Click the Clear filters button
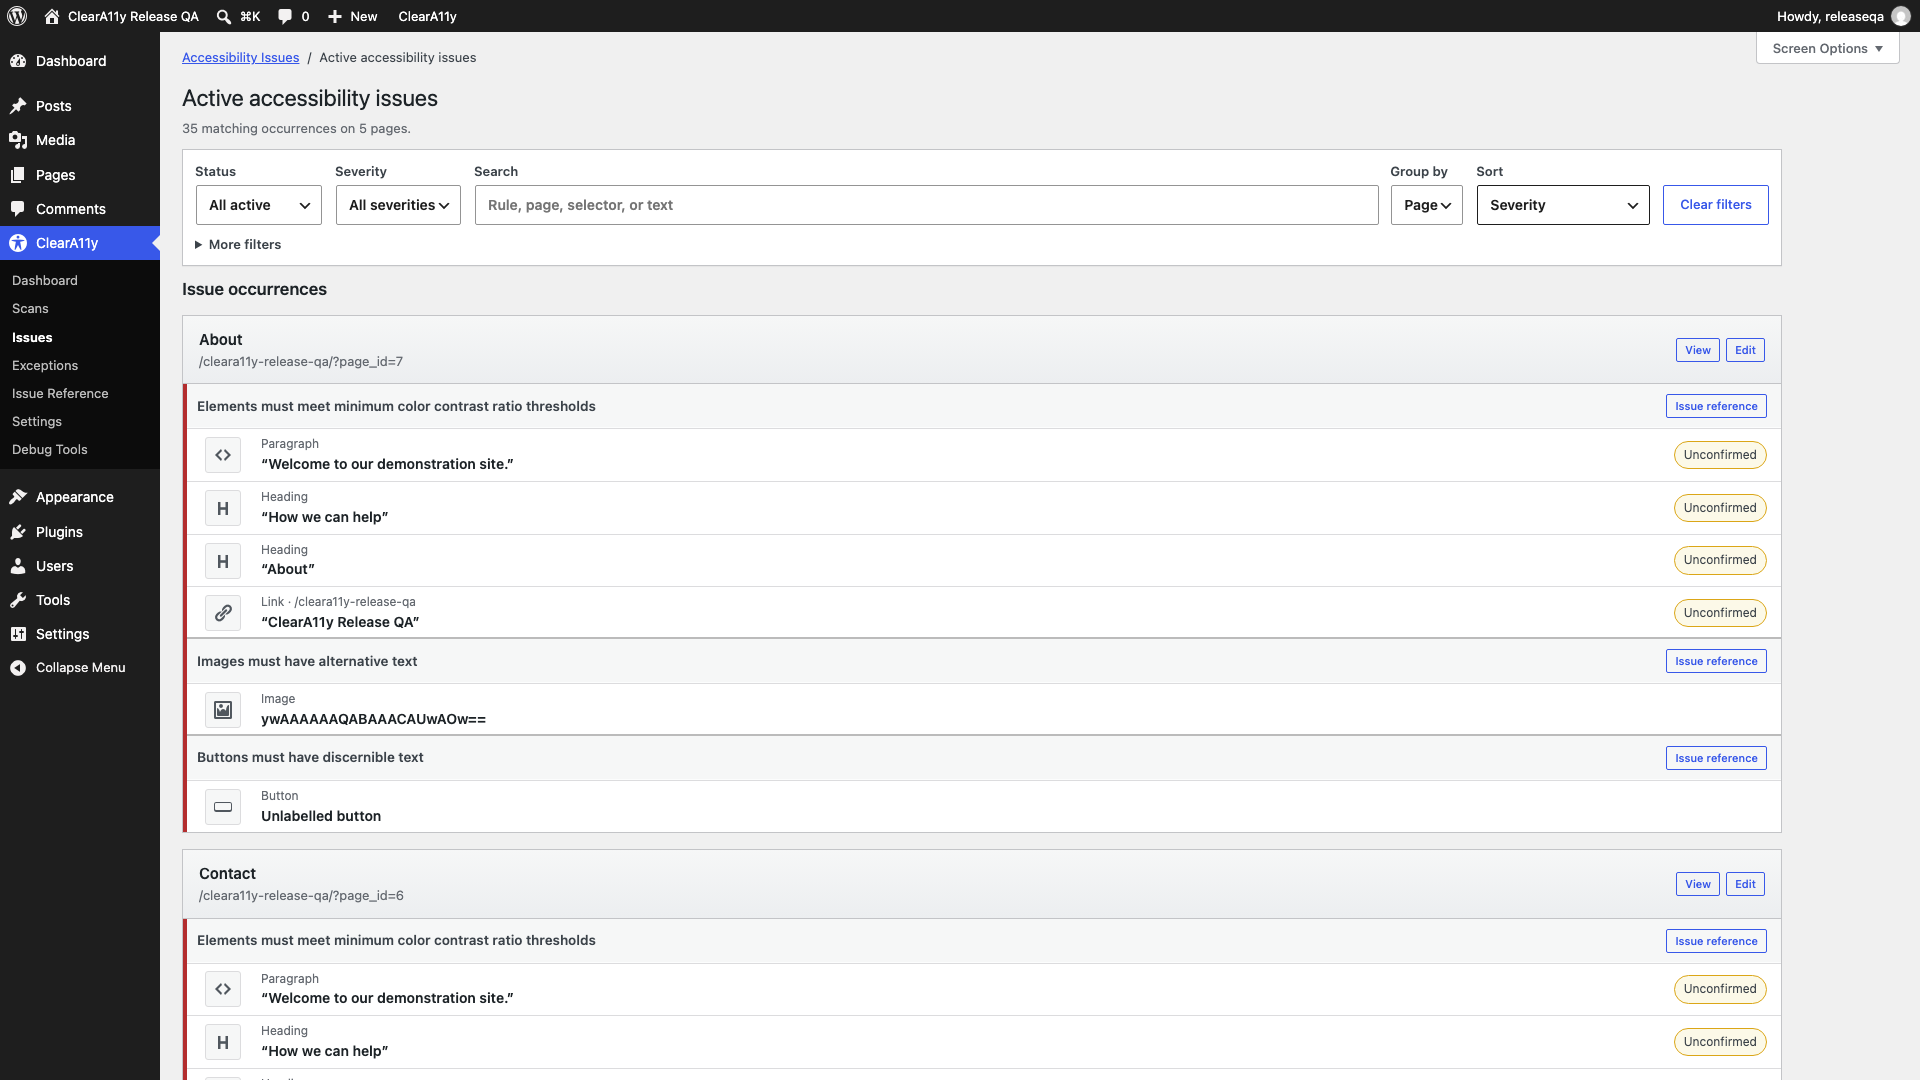This screenshot has width=1920, height=1080. [1716, 205]
